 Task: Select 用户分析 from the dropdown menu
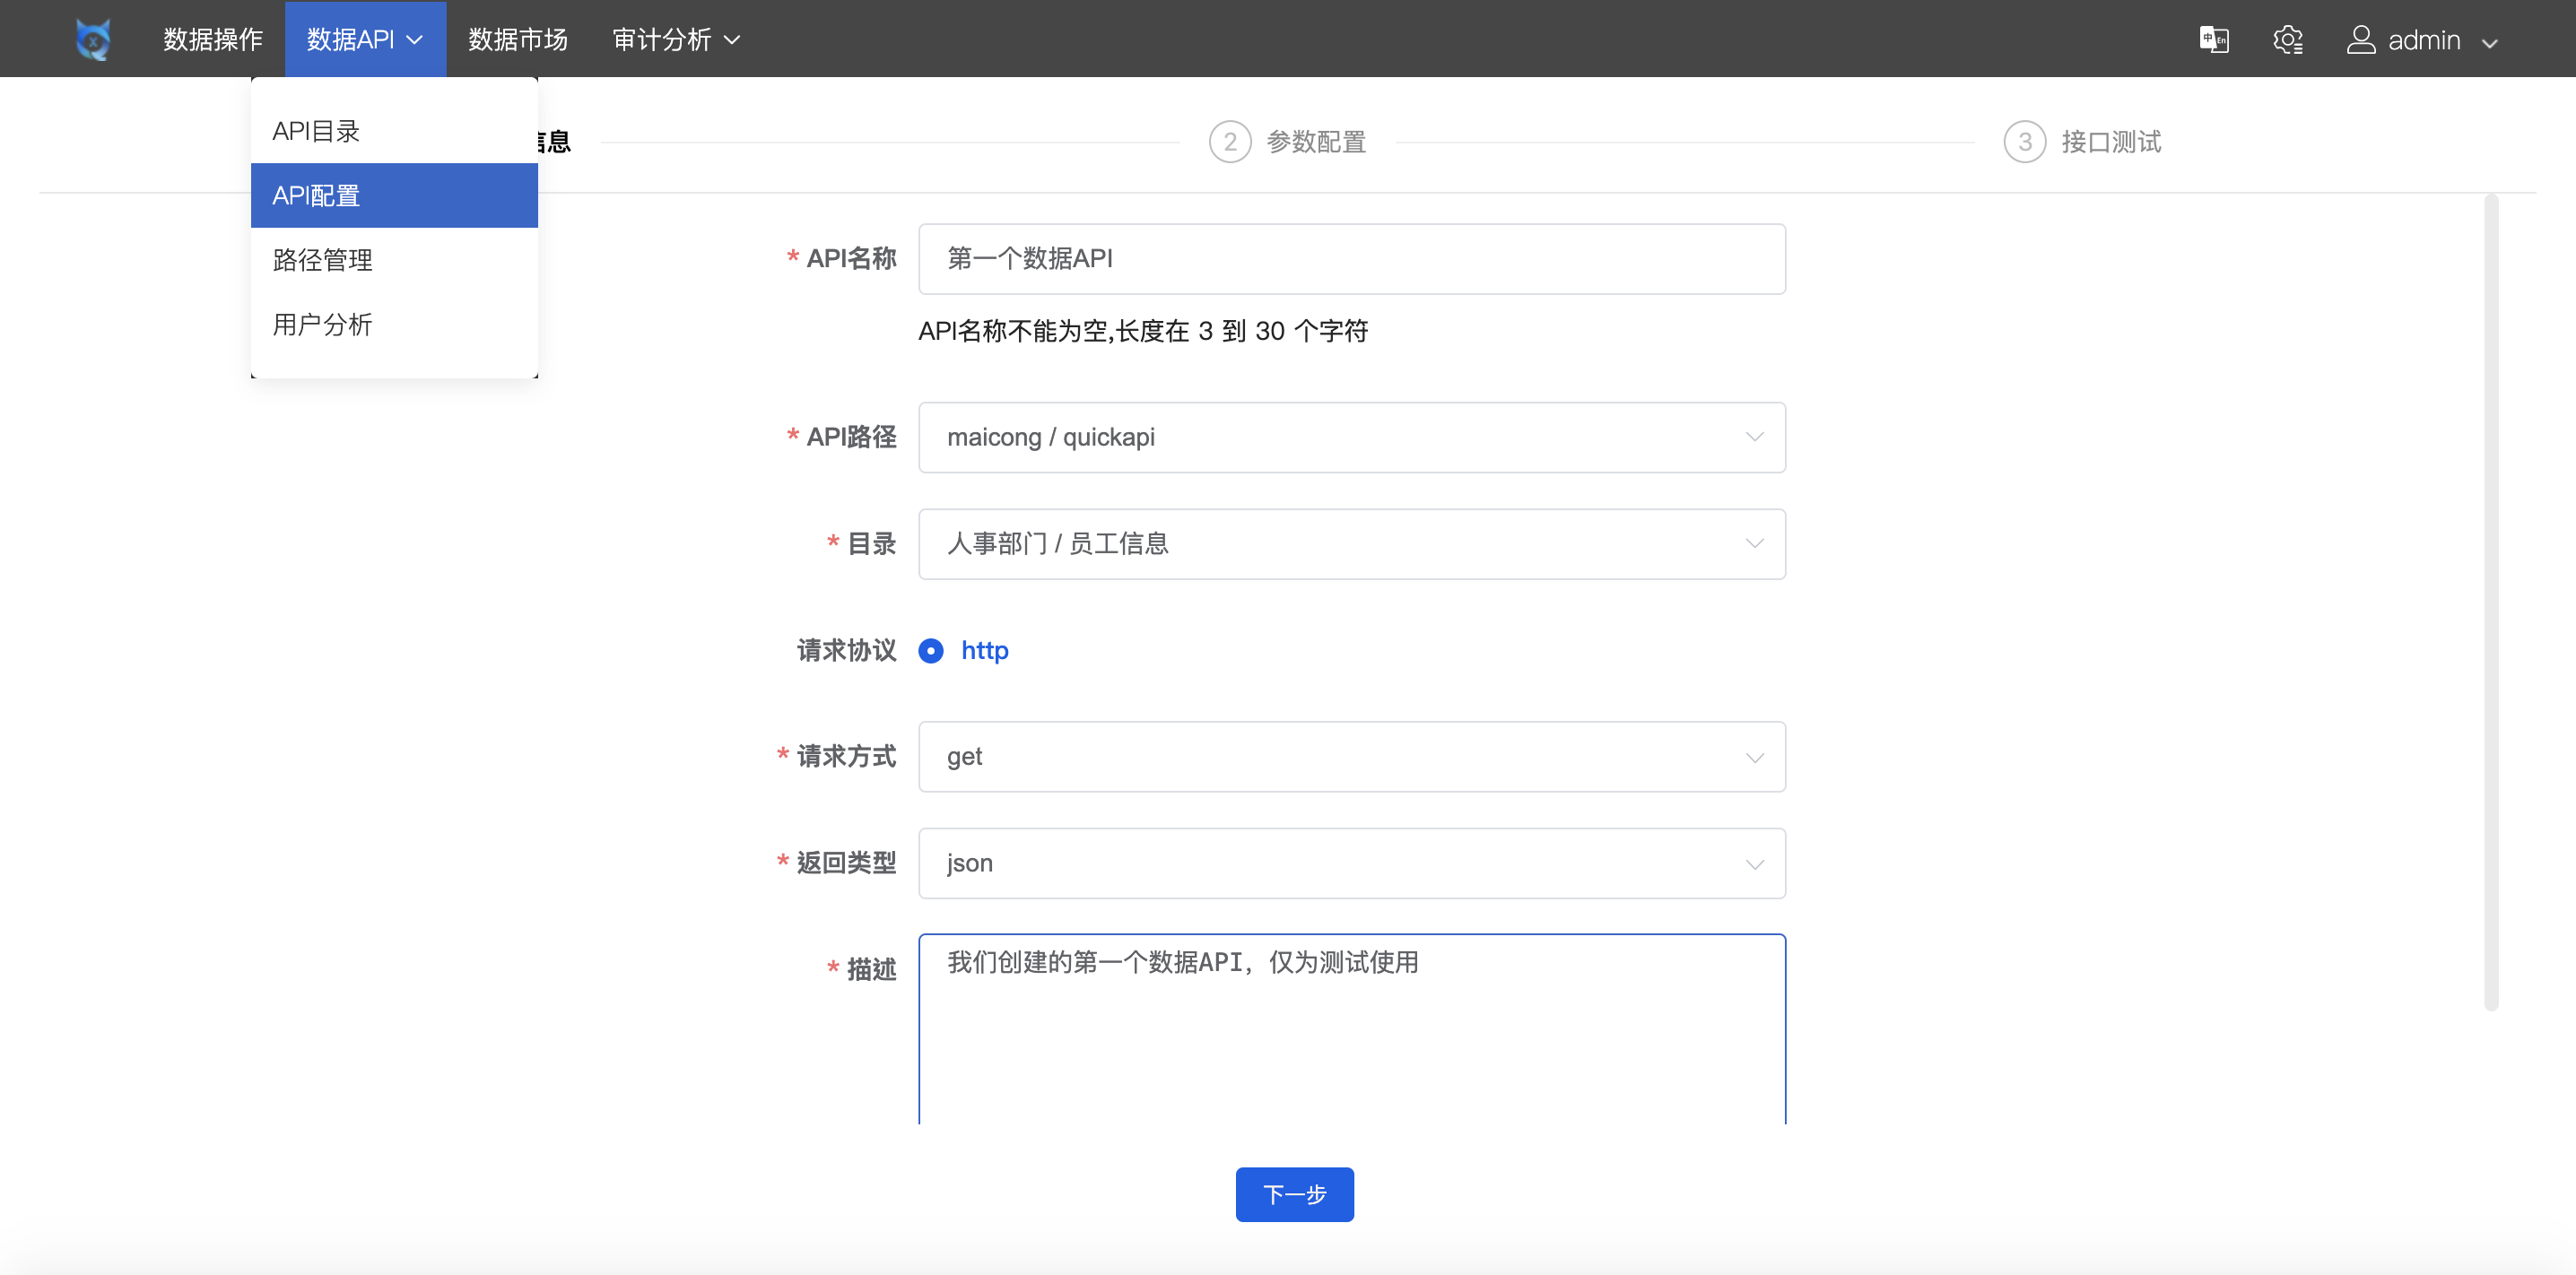[x=321, y=324]
